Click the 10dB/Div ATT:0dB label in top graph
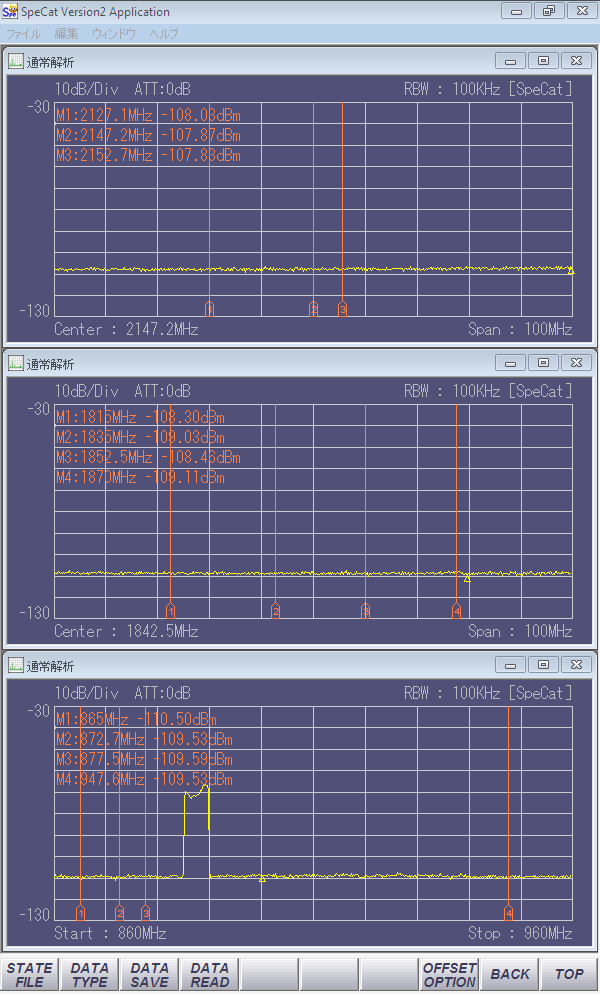 tap(122, 89)
